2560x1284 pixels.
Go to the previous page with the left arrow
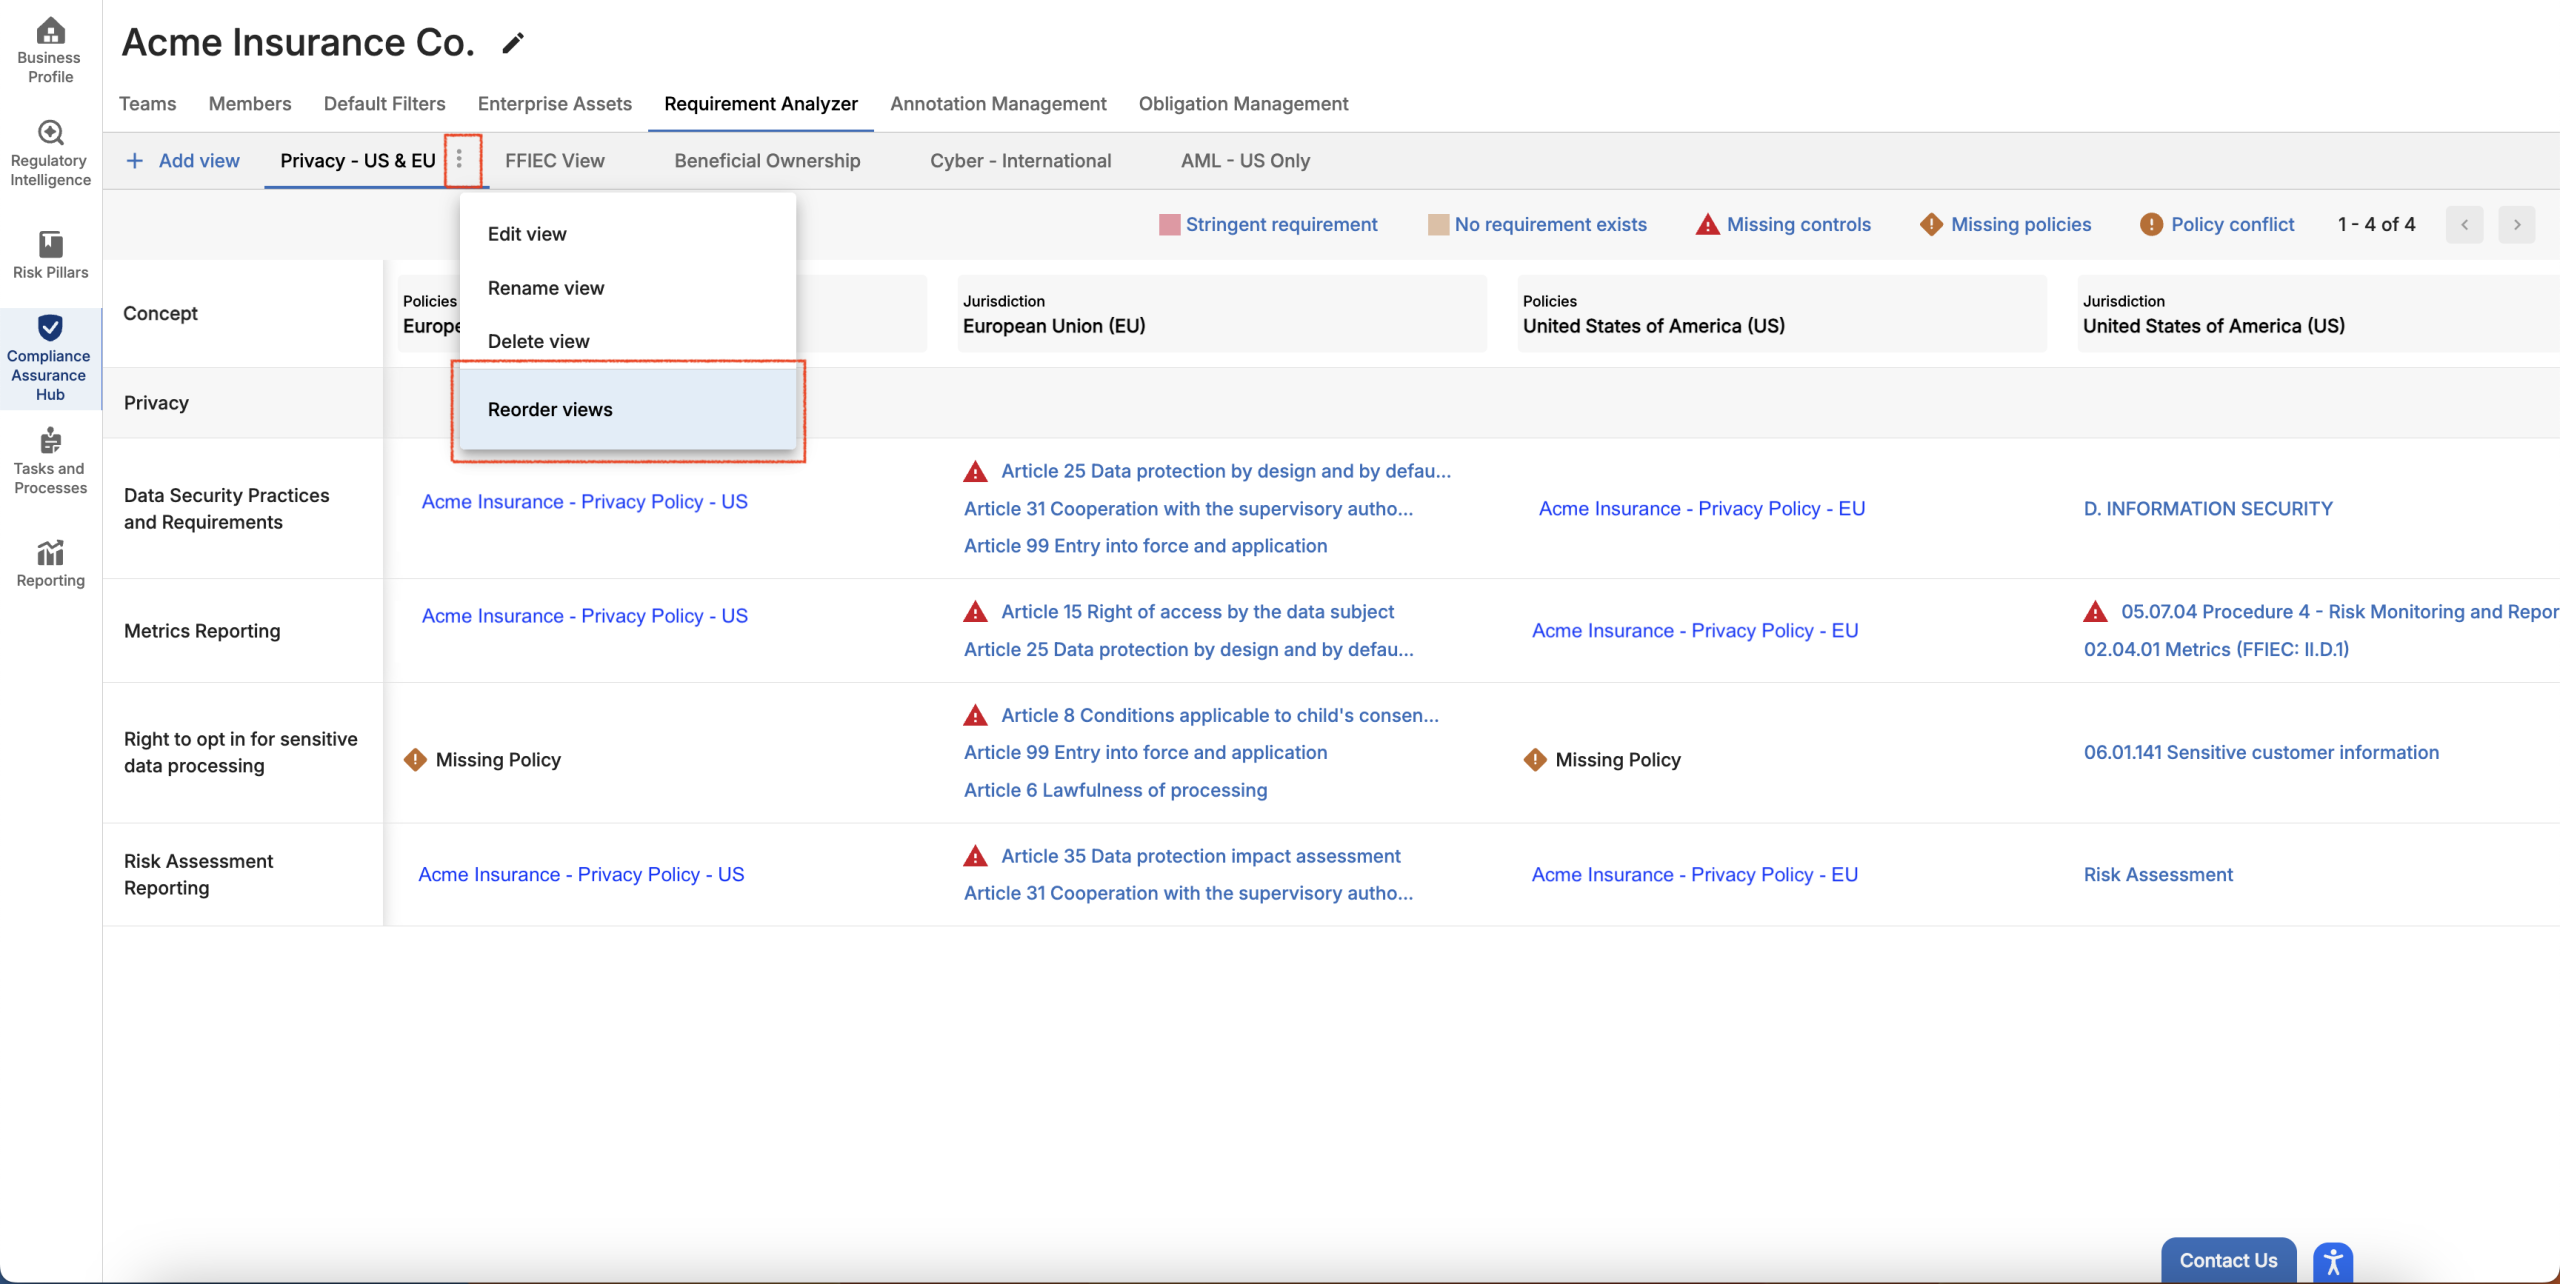click(x=2464, y=224)
